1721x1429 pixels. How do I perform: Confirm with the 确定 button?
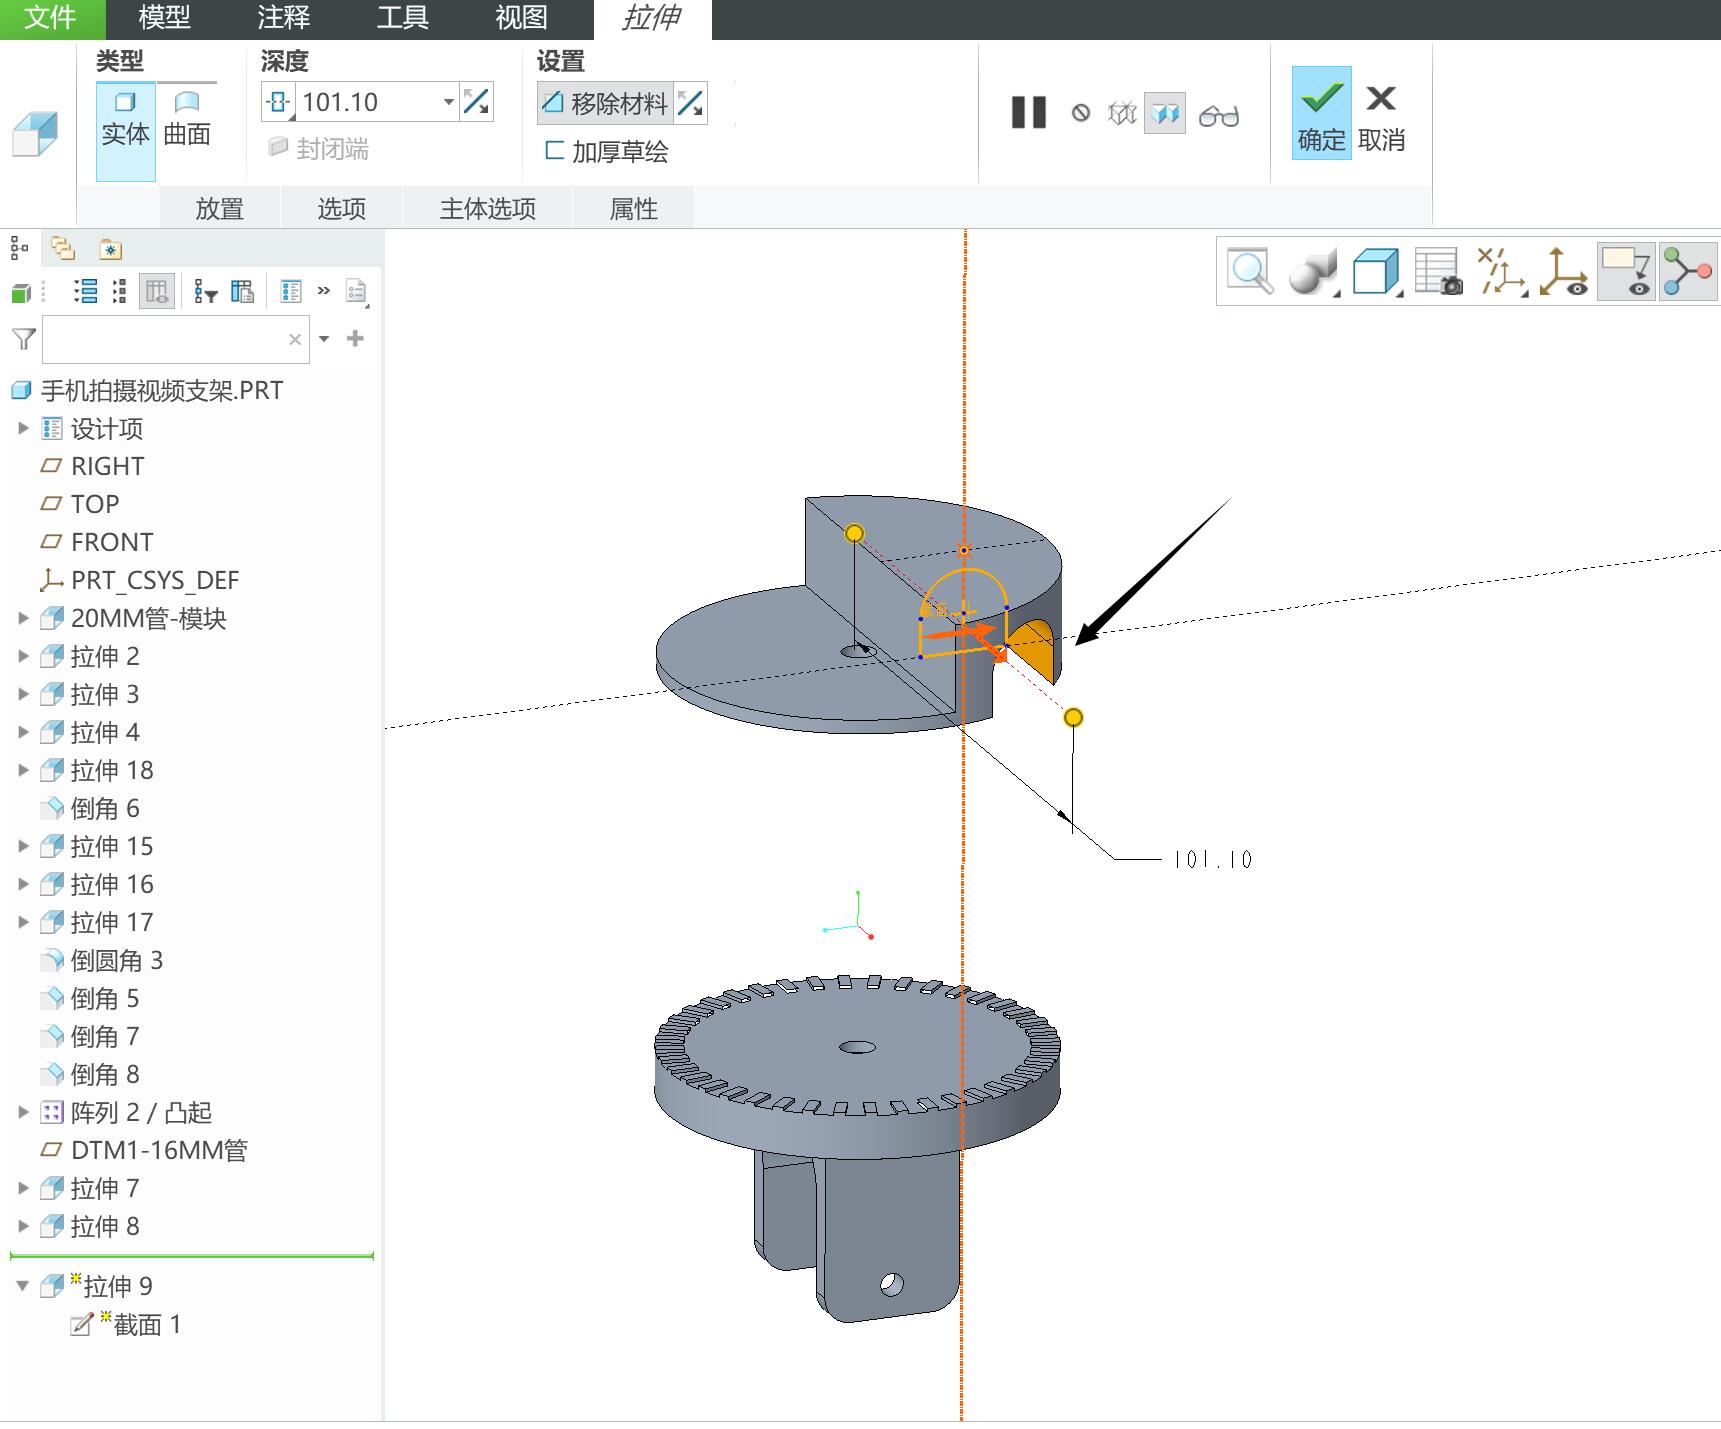click(x=1321, y=112)
